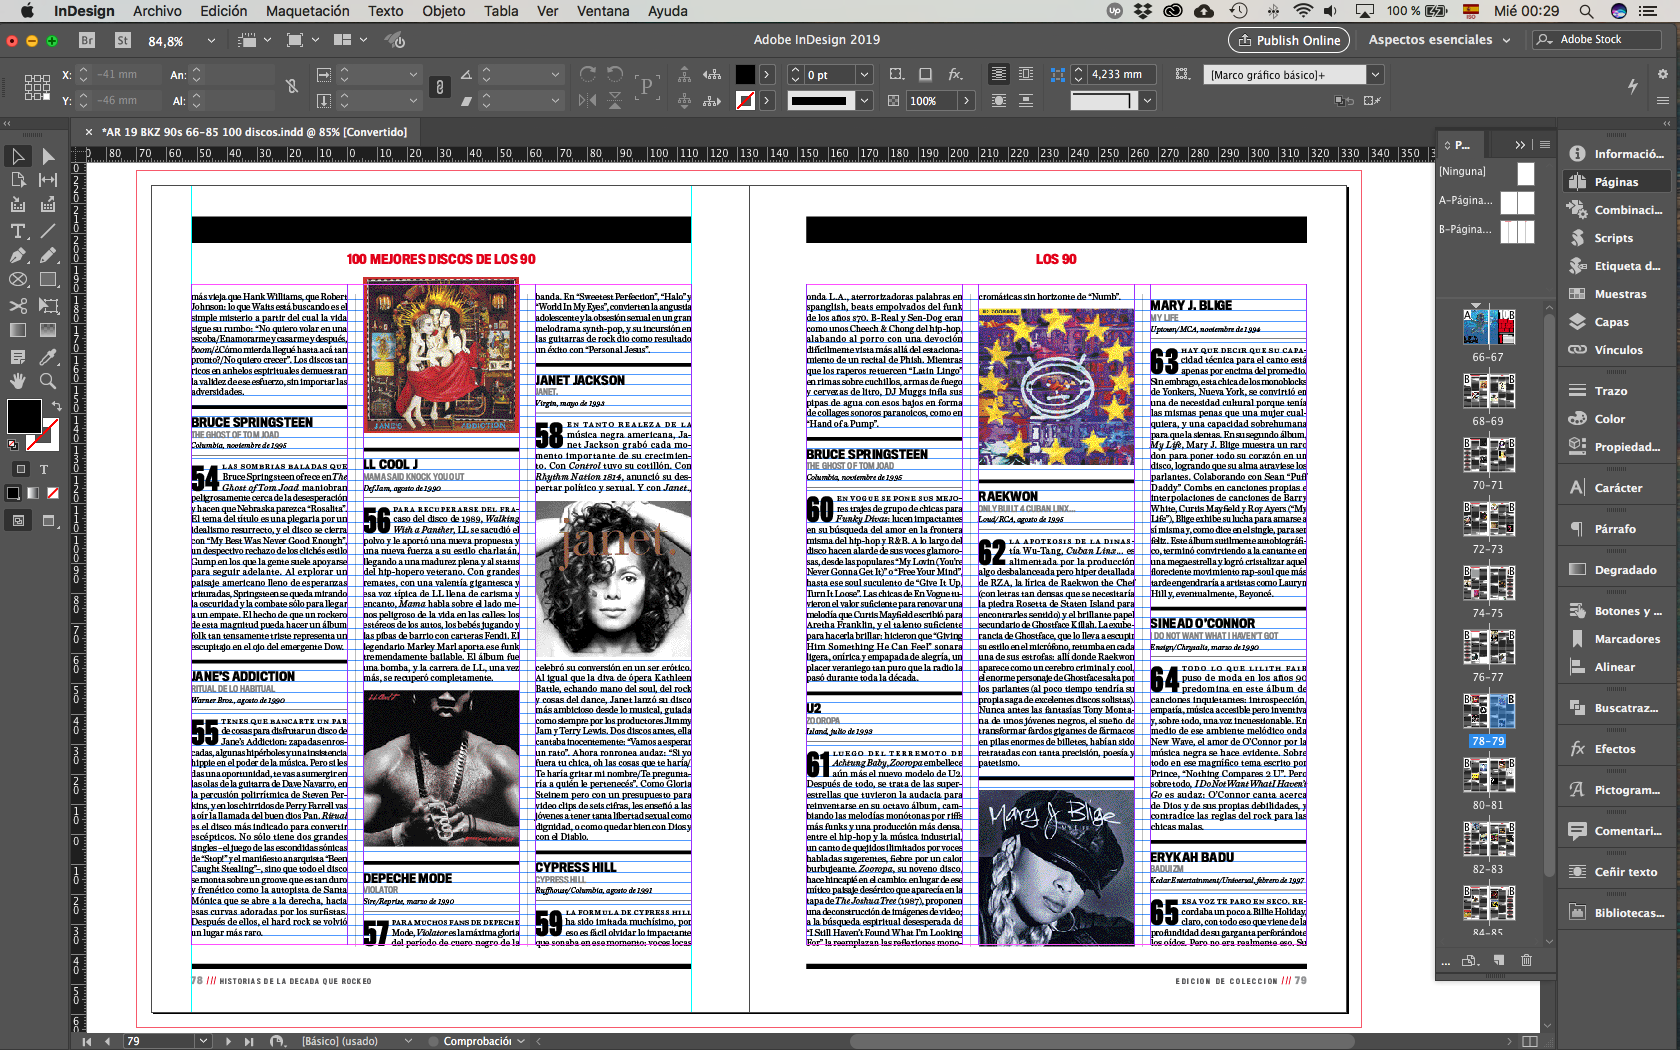The image size is (1680, 1050).
Task: Select the Gradient Feather tool
Action: (x=47, y=330)
